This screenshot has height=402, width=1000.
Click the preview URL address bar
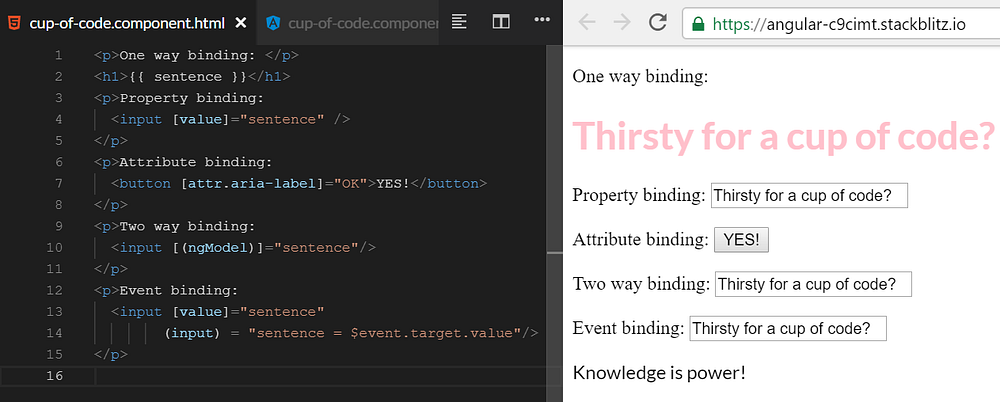(x=841, y=24)
